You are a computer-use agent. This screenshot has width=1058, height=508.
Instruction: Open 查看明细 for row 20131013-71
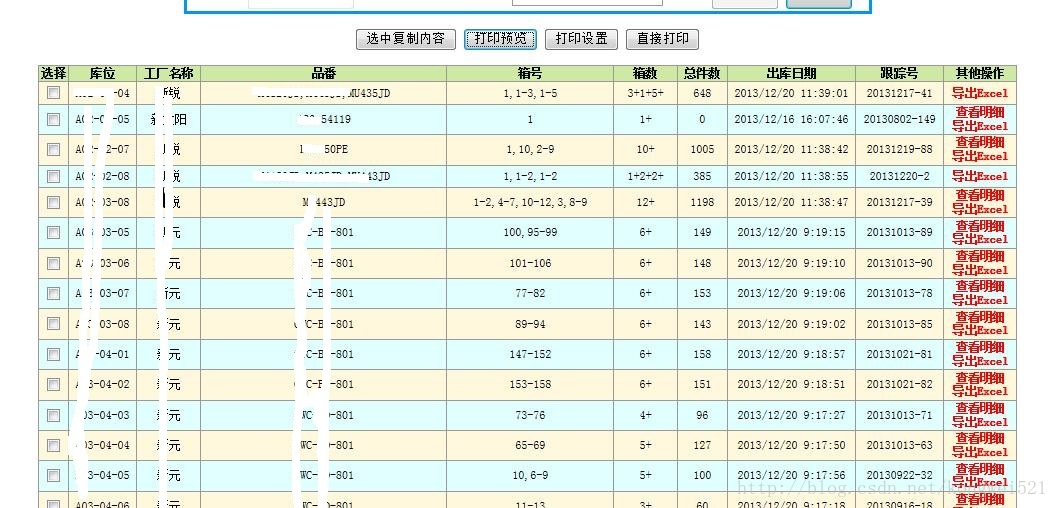980,408
